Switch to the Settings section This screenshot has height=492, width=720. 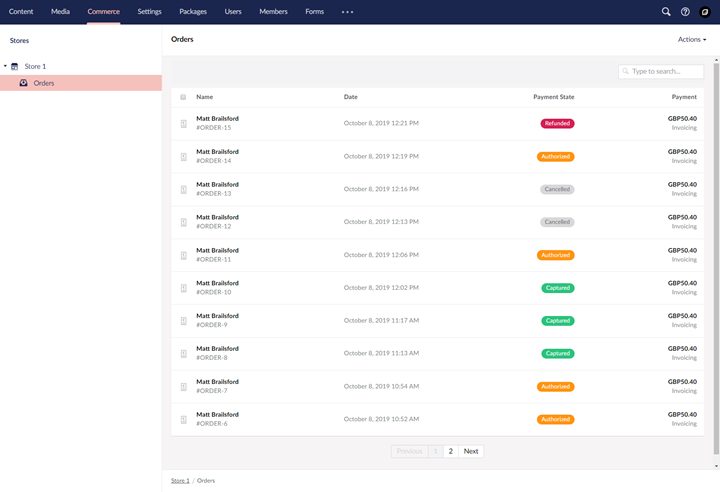tap(149, 11)
